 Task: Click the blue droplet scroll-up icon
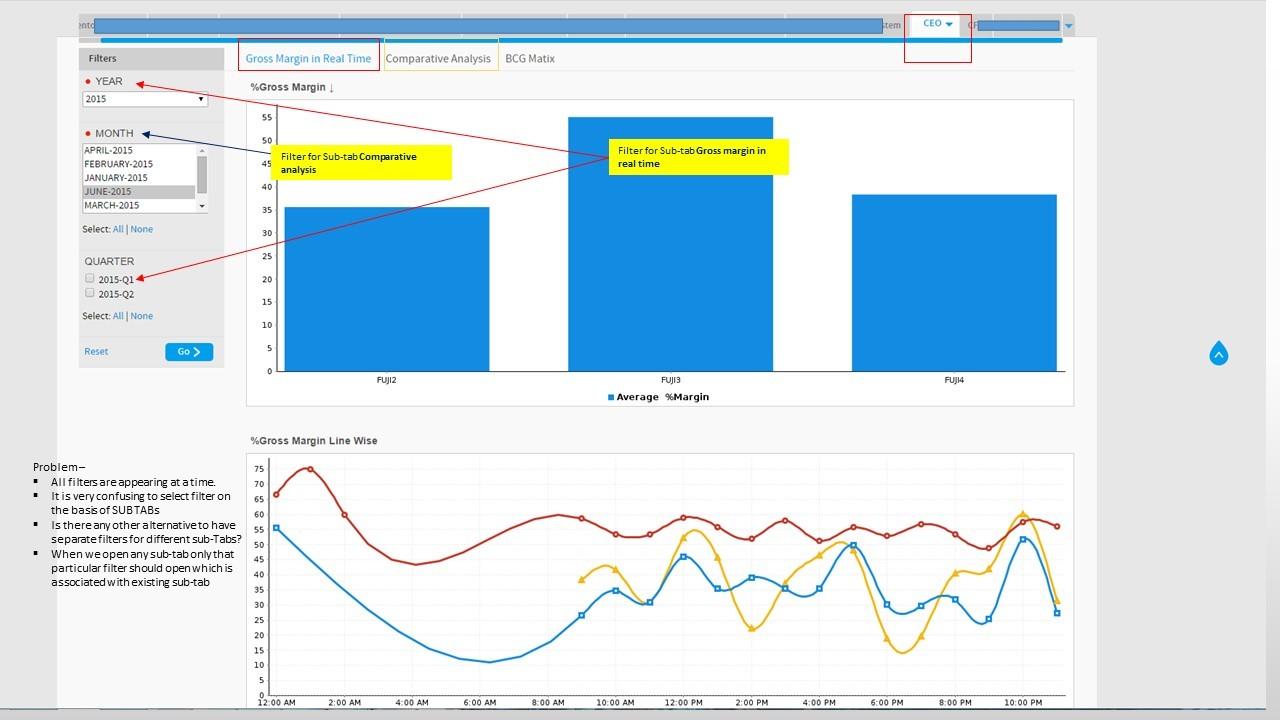(1219, 353)
